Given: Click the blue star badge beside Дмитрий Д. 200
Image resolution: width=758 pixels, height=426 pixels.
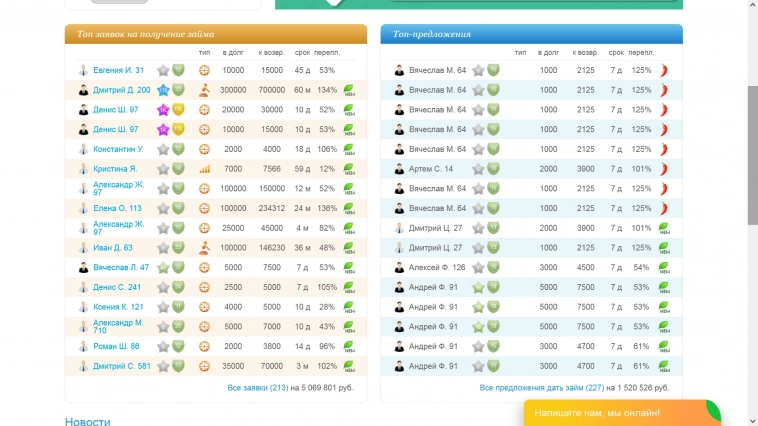Looking at the screenshot, I should 163,90.
